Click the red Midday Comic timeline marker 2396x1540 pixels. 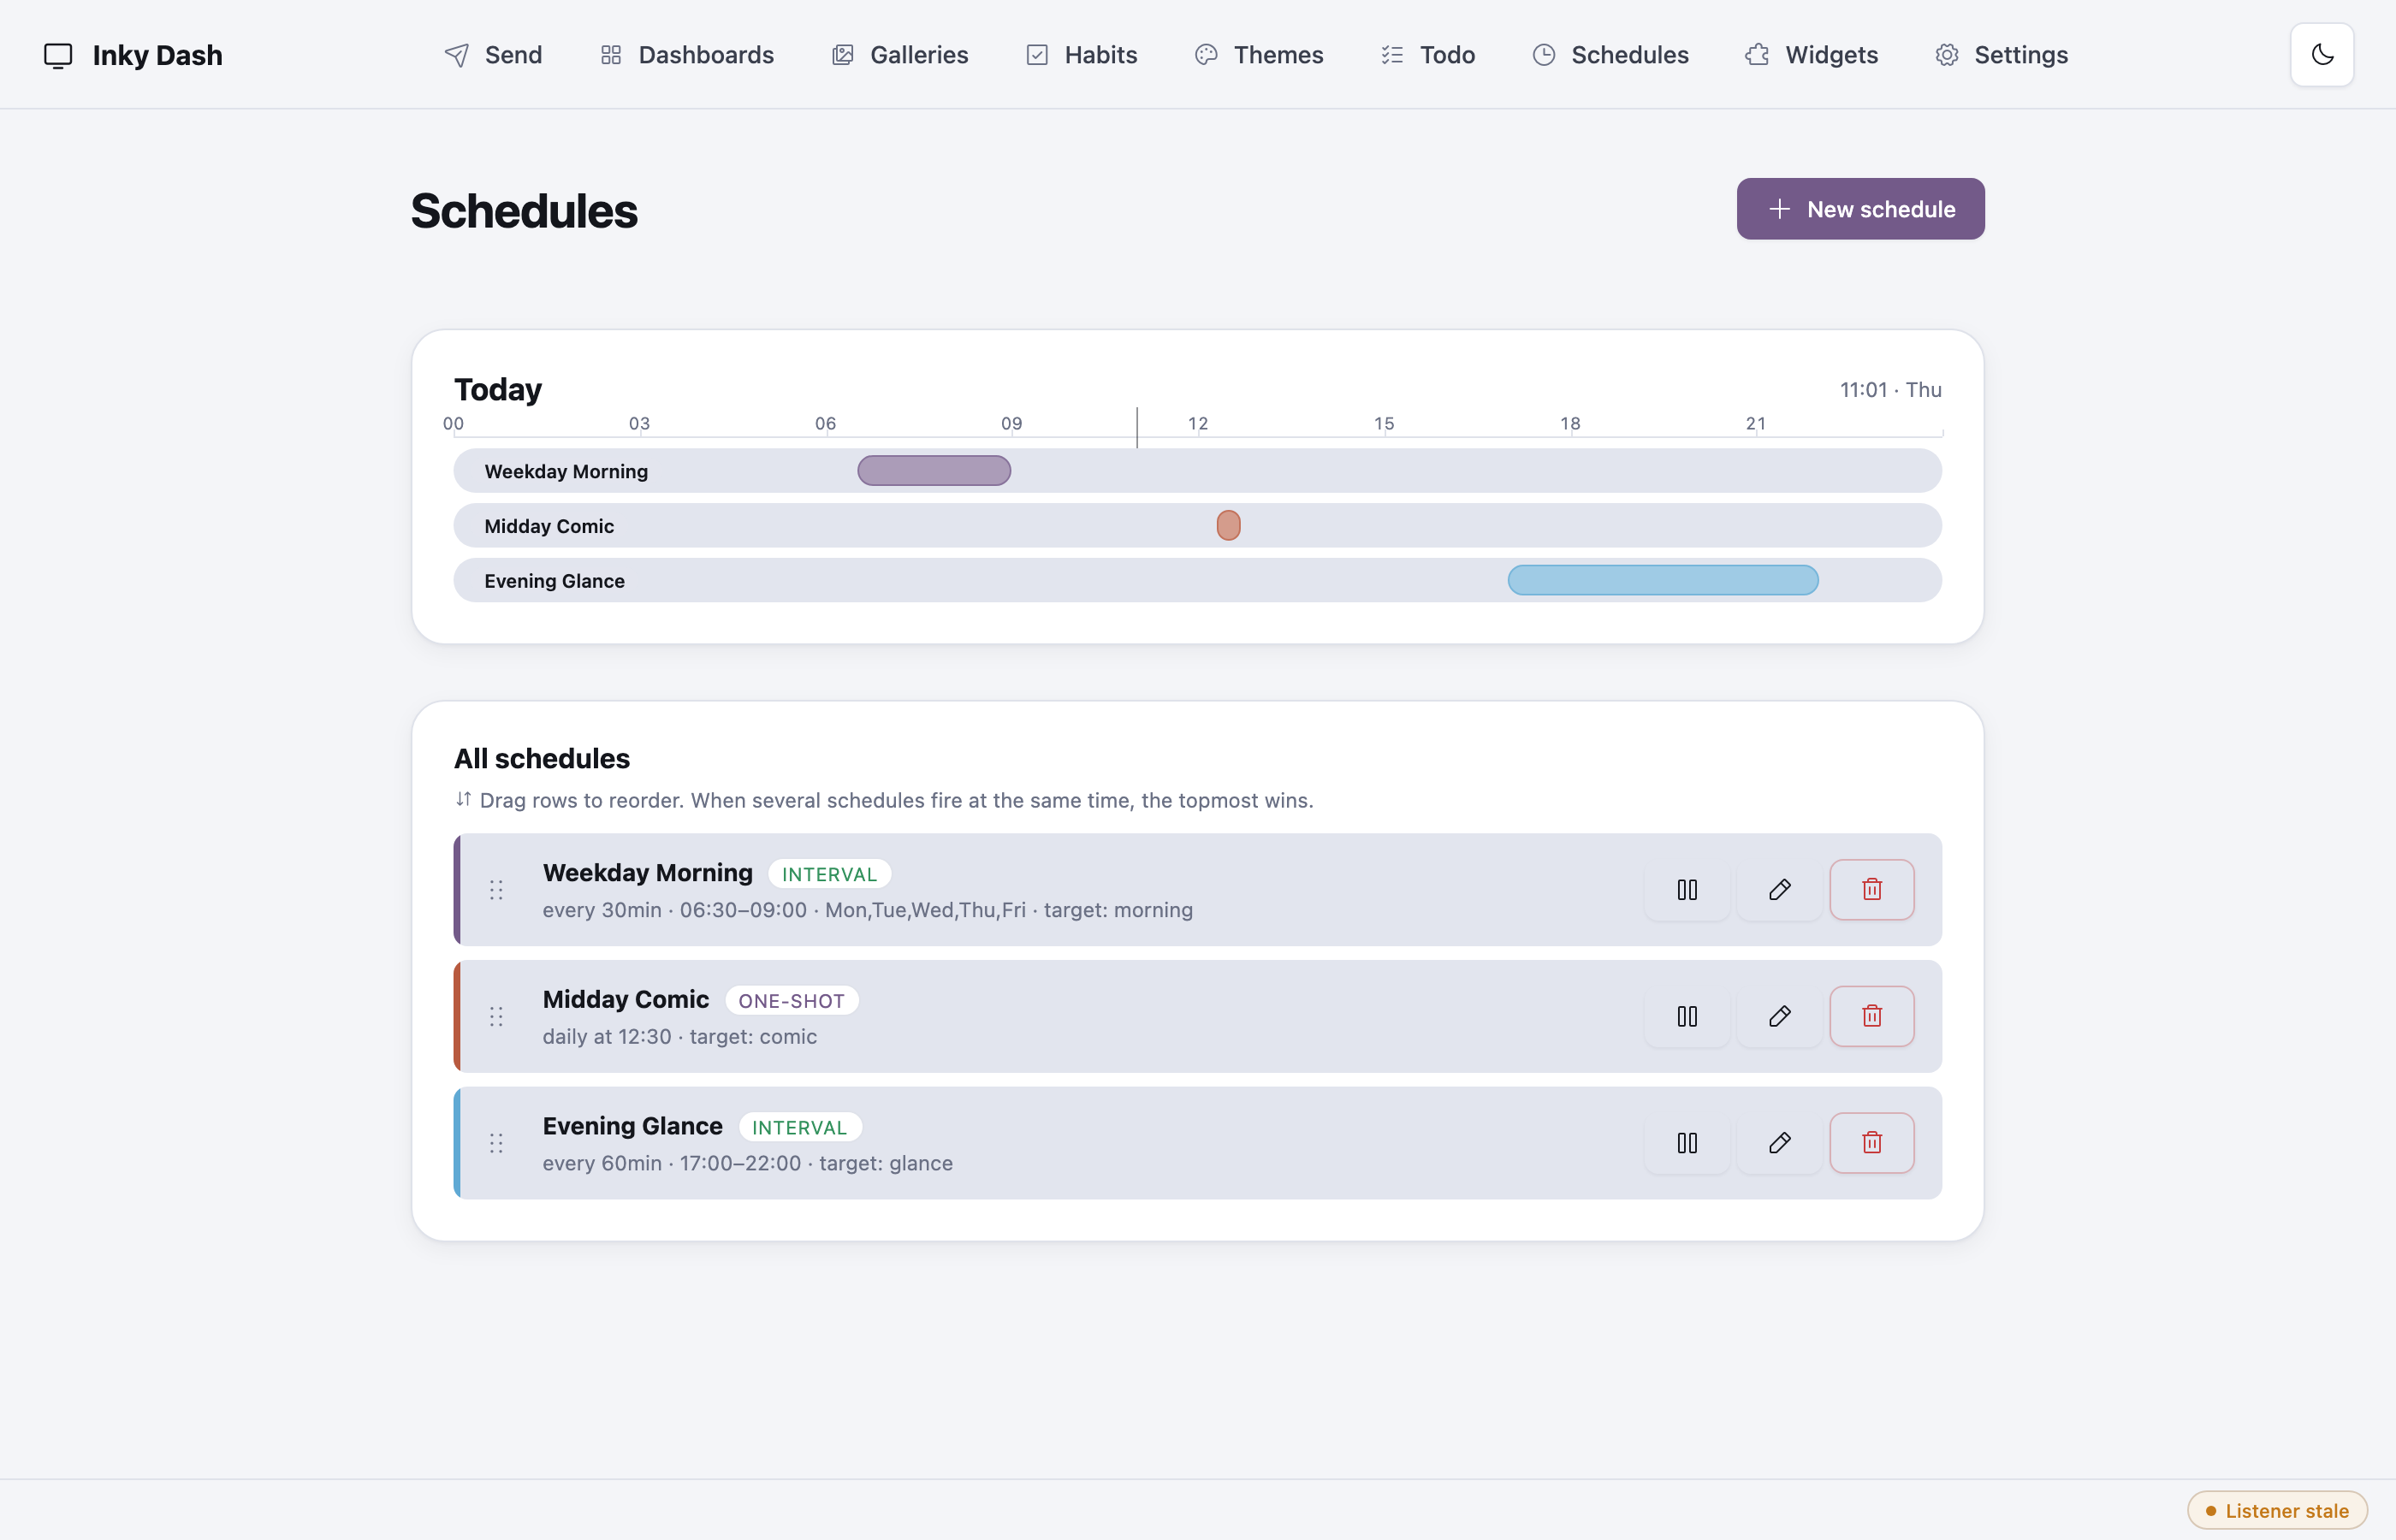pyautogui.click(x=1228, y=526)
